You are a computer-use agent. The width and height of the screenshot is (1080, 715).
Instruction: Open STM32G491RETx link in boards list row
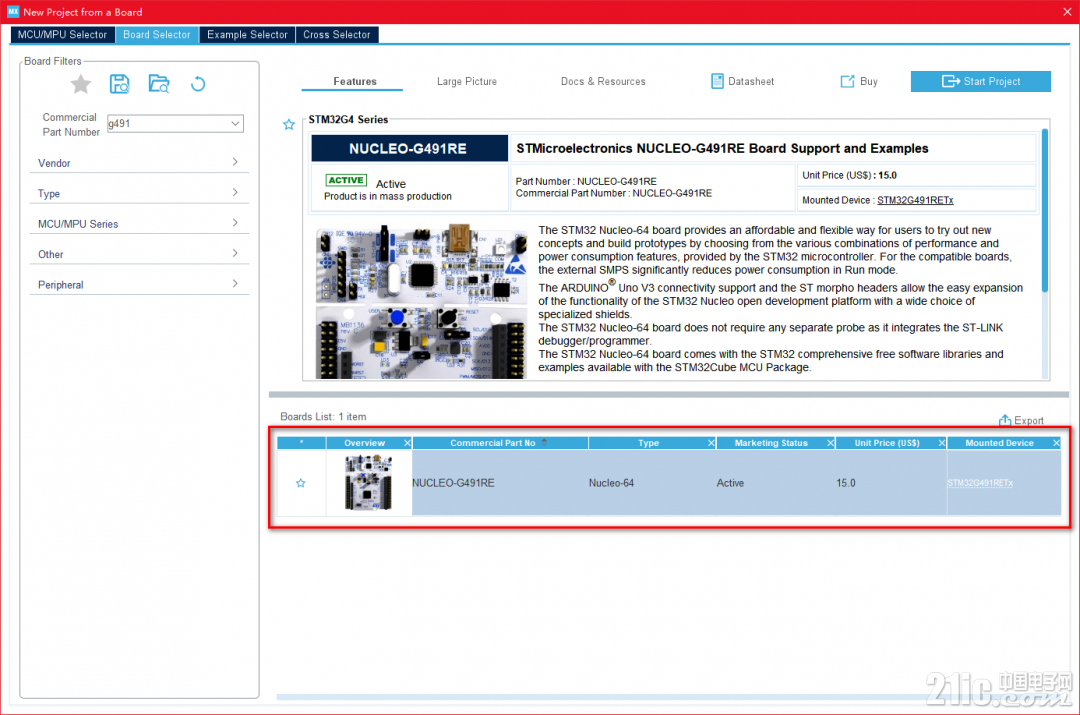click(x=980, y=483)
